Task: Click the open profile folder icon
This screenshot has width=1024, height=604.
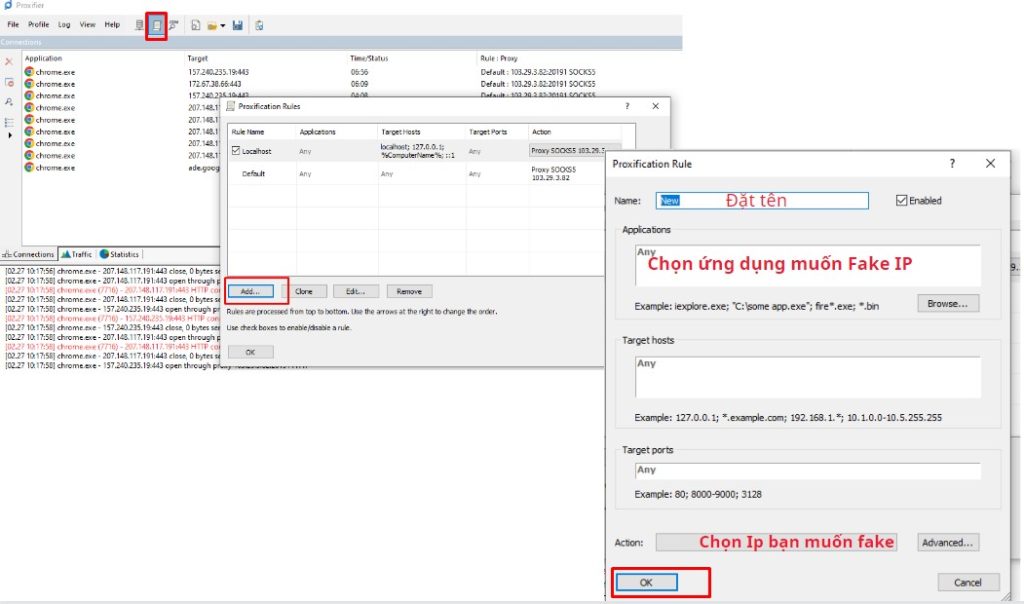Action: pyautogui.click(x=212, y=25)
